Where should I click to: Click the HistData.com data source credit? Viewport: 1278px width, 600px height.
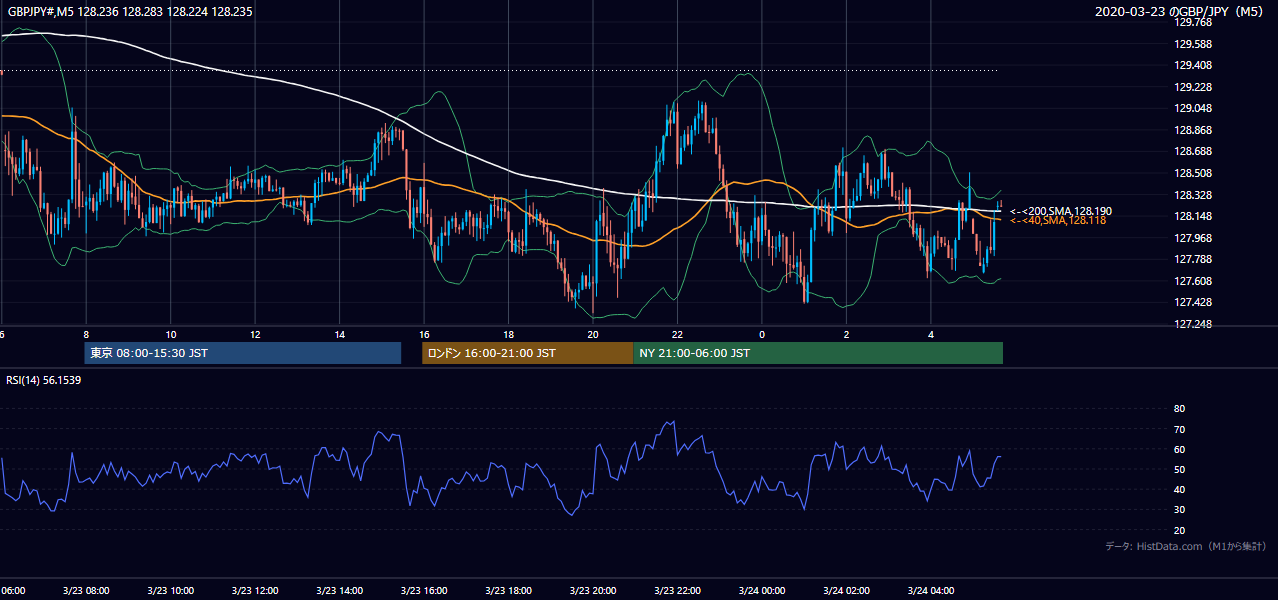coord(1186,546)
